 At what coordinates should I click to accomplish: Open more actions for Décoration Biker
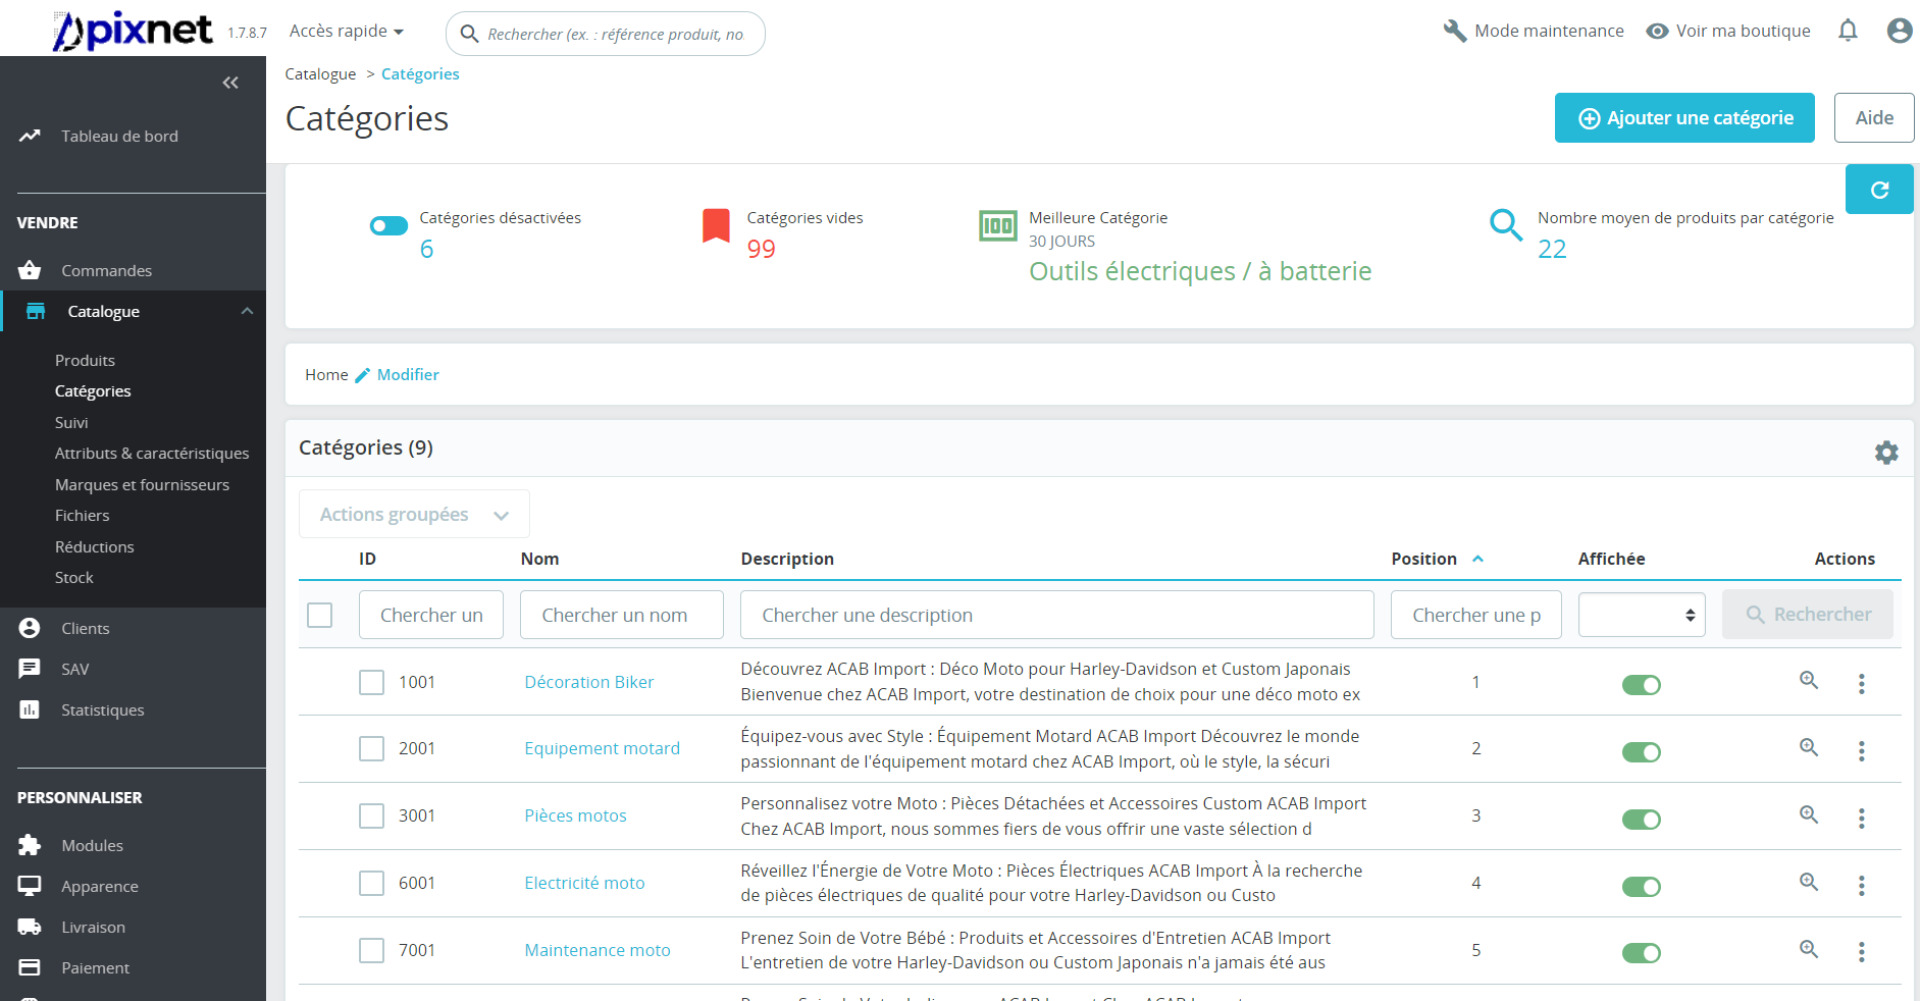tap(1861, 684)
